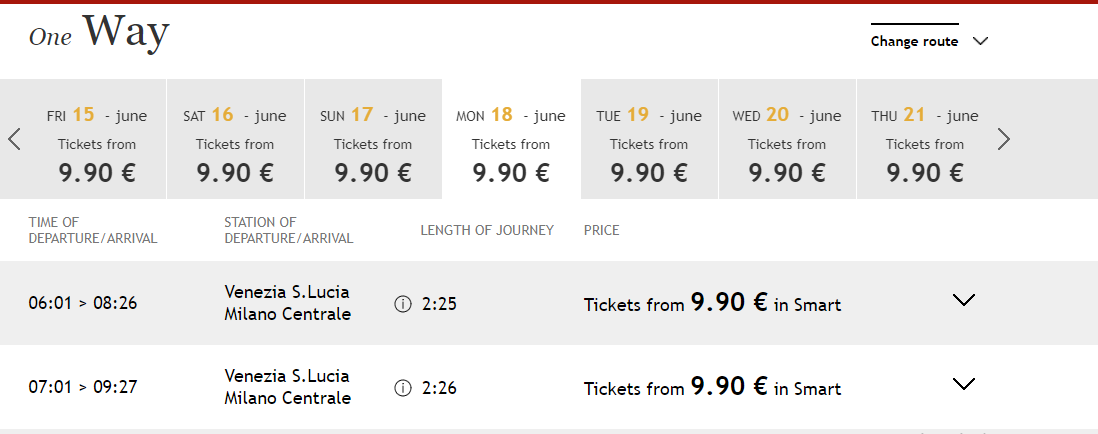The width and height of the screenshot is (1098, 434).
Task: Choose the TUE 19 June date tab
Action: point(649,140)
